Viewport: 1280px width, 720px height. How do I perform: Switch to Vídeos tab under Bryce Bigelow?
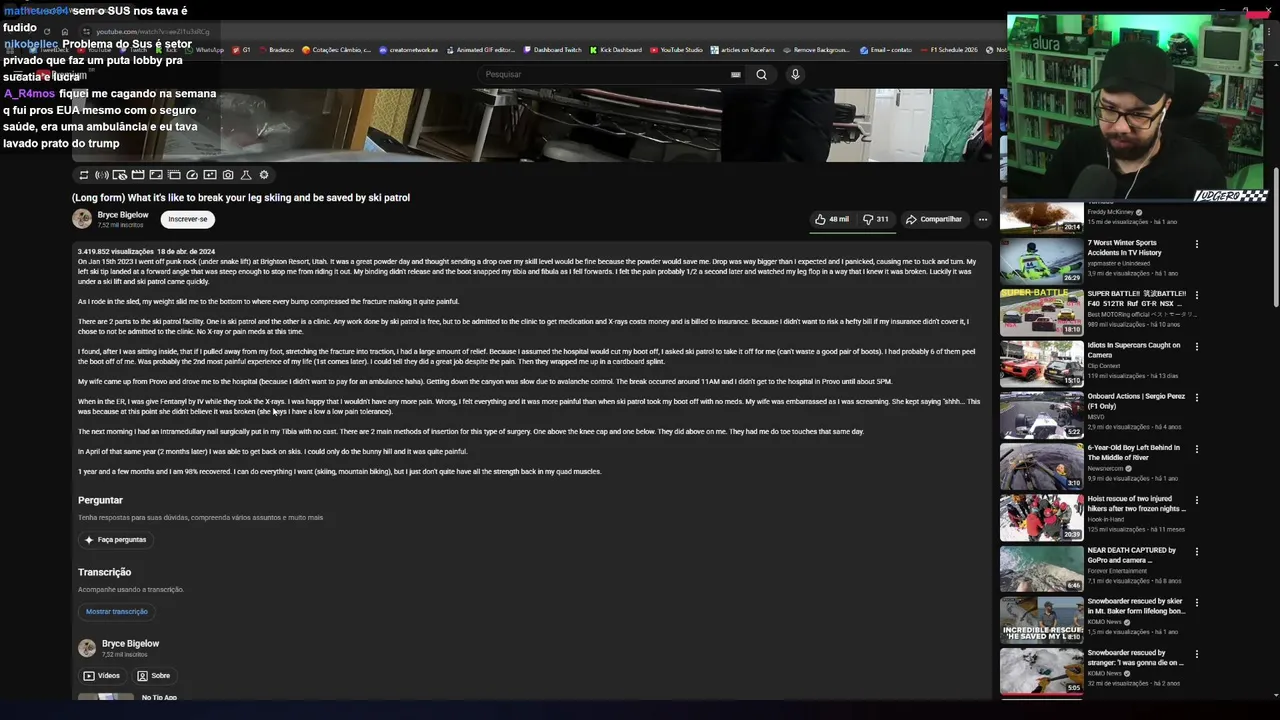[102, 676]
